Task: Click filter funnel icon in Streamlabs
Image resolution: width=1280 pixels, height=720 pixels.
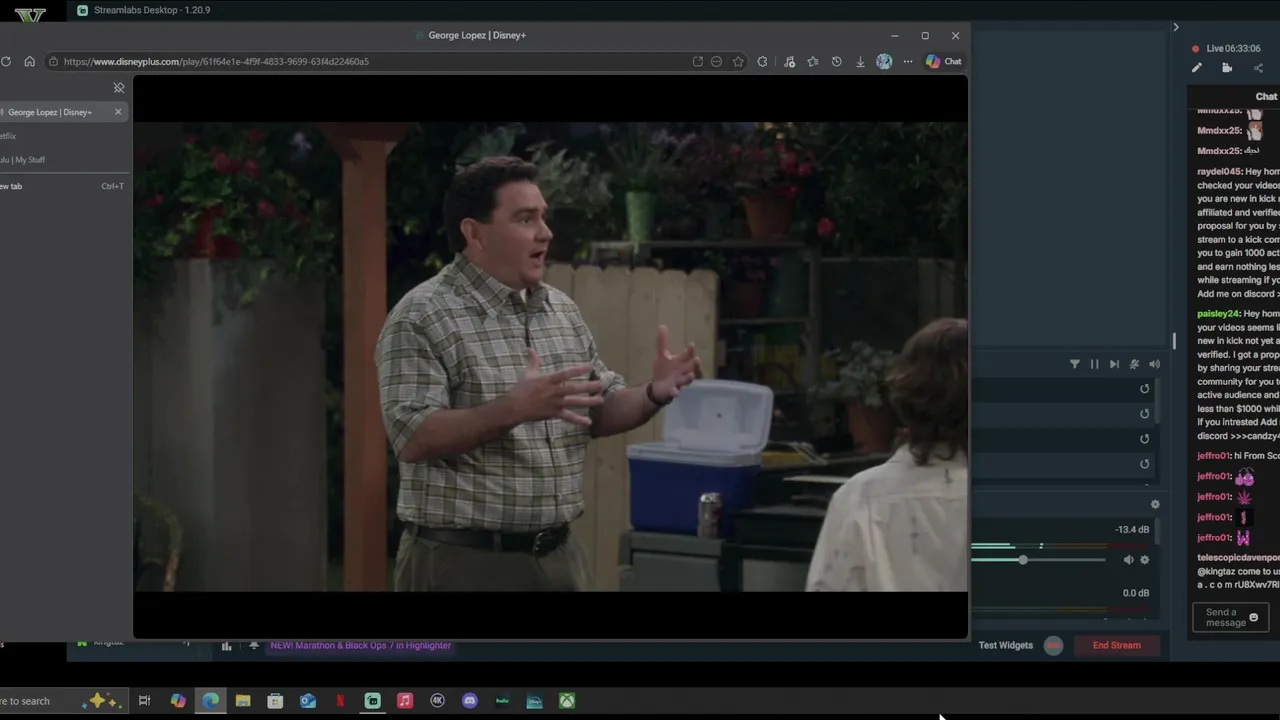Action: 1074,364
